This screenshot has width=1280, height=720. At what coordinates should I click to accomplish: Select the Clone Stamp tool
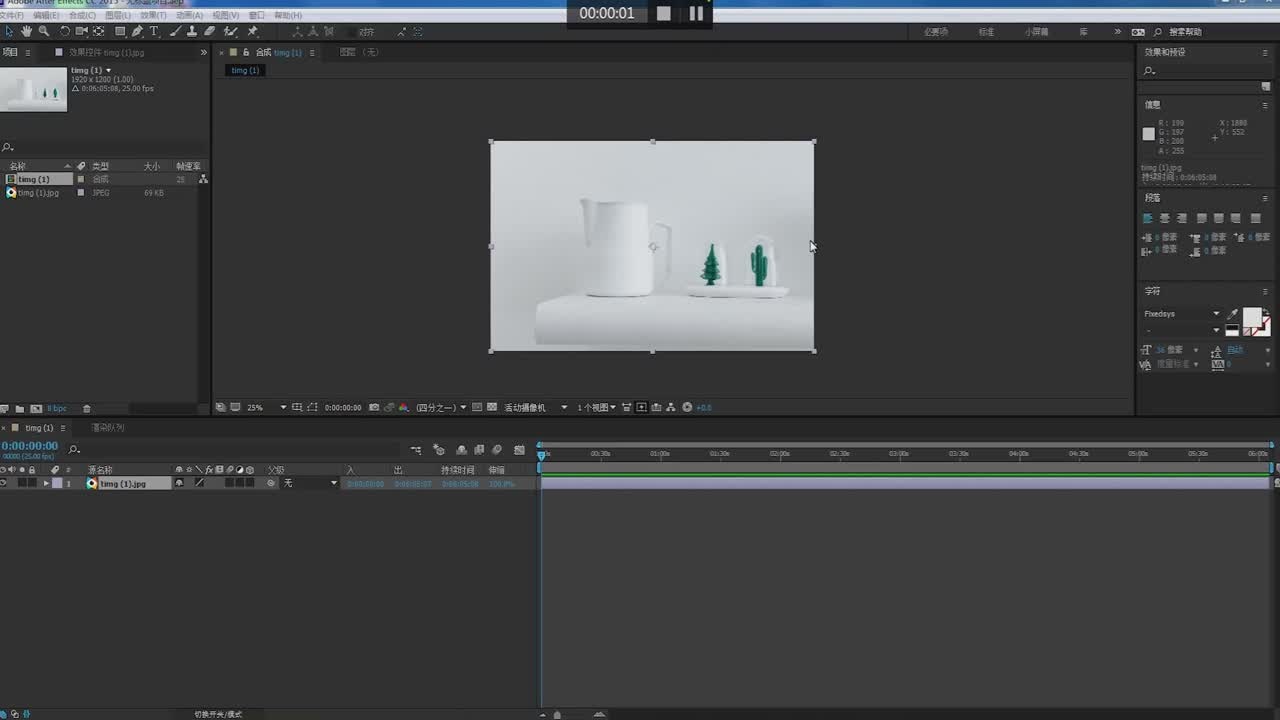click(x=192, y=32)
